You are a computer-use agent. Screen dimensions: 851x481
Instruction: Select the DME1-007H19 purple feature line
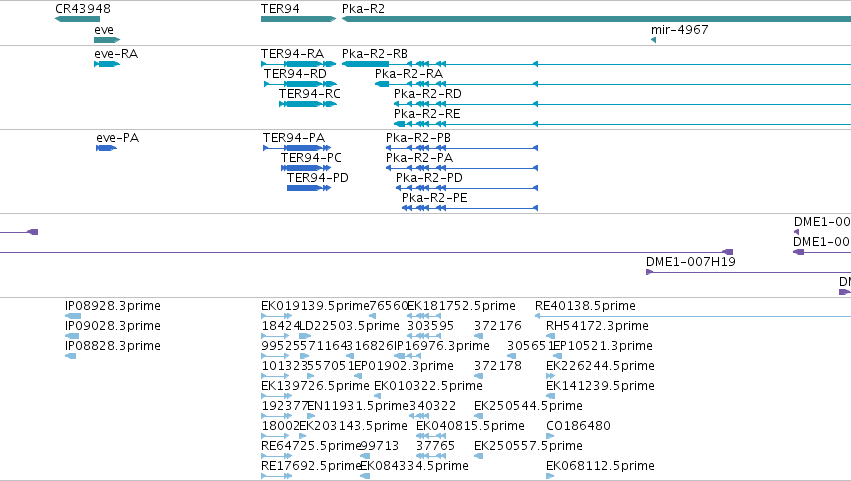(748, 273)
